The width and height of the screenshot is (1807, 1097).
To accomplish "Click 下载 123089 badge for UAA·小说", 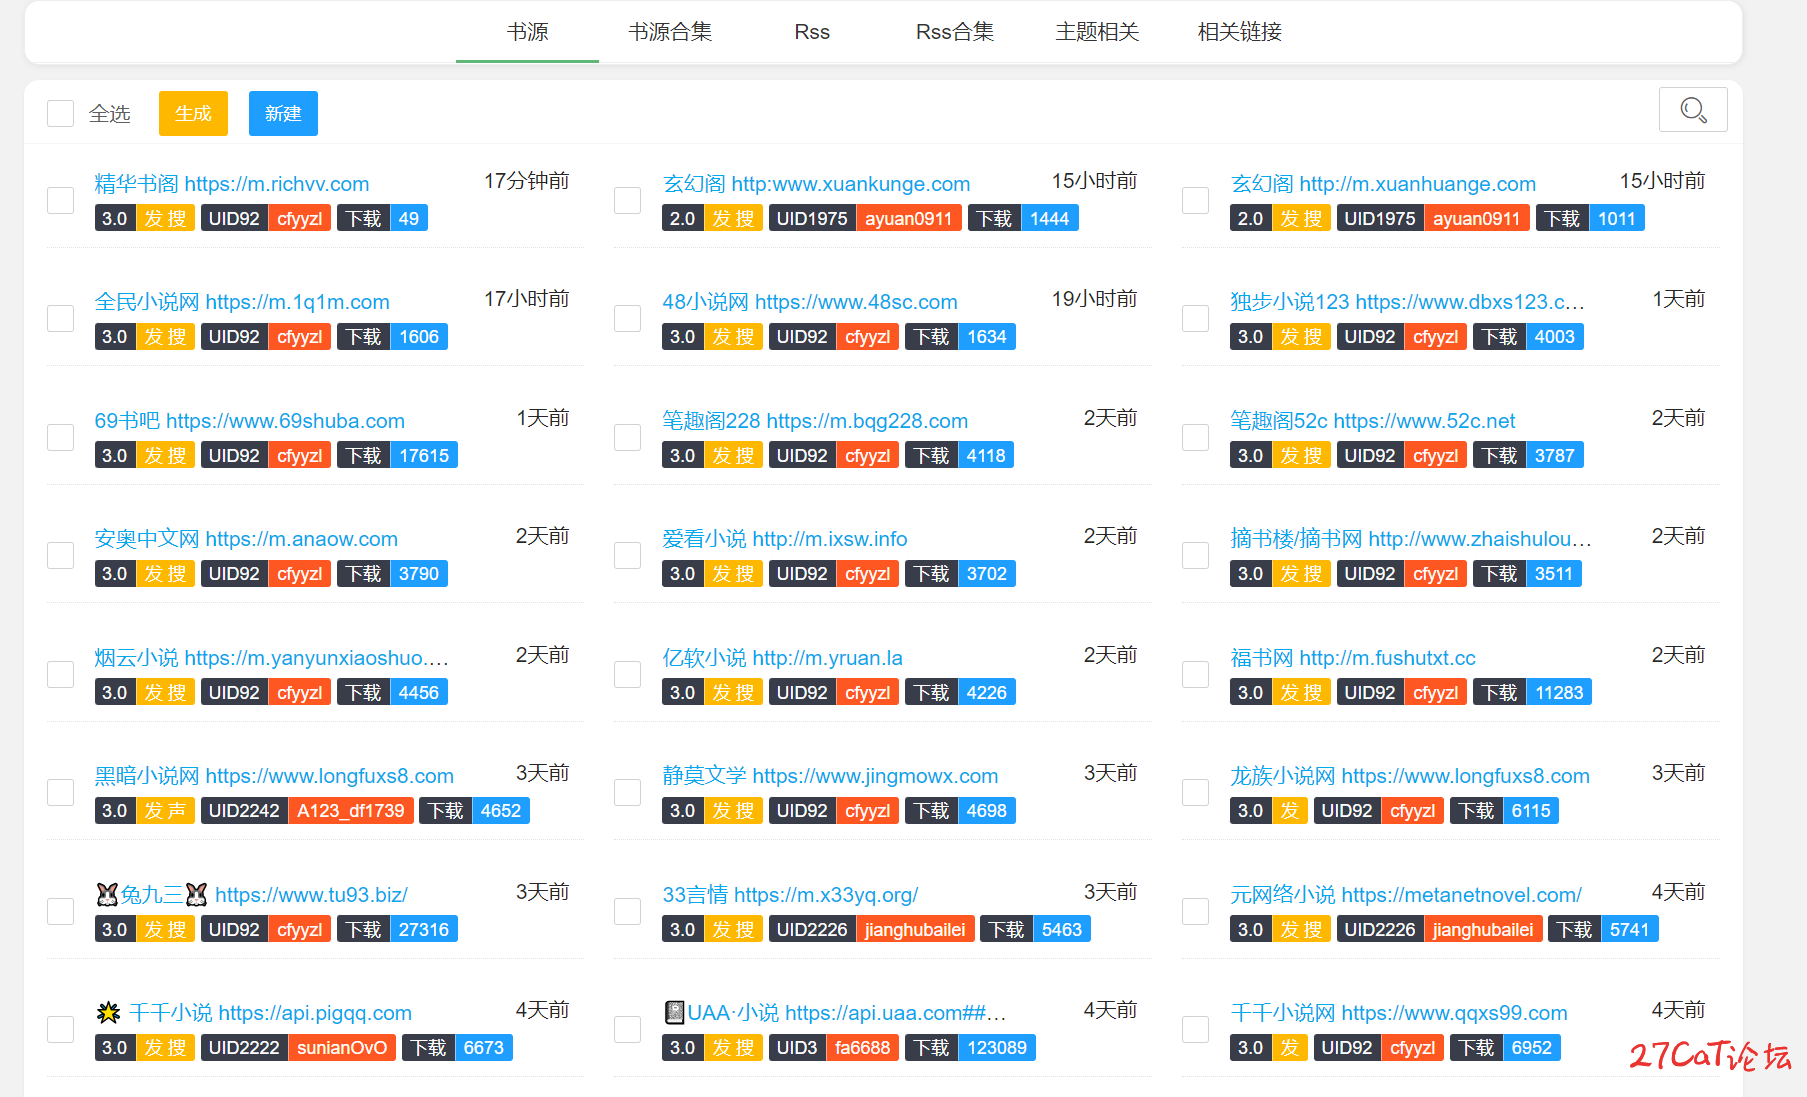I will pos(970,1047).
